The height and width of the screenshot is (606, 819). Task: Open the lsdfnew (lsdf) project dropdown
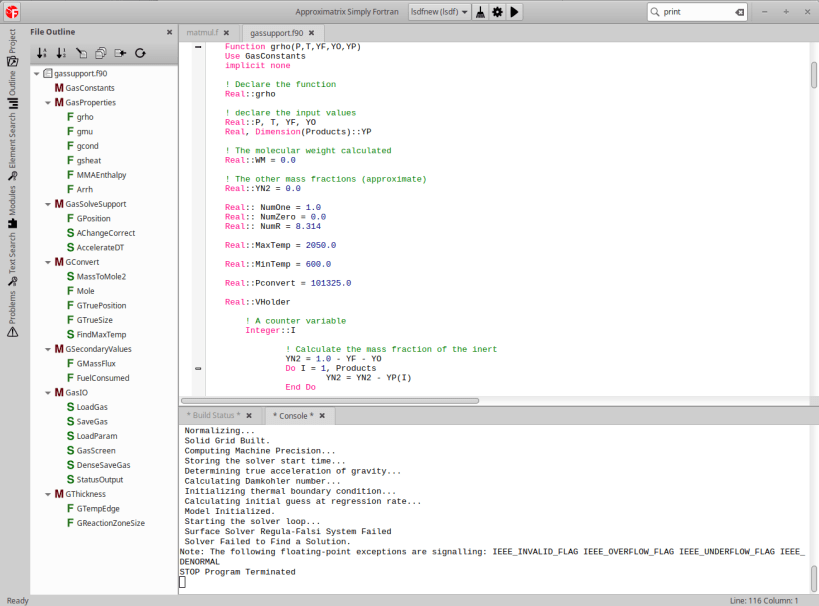440,12
